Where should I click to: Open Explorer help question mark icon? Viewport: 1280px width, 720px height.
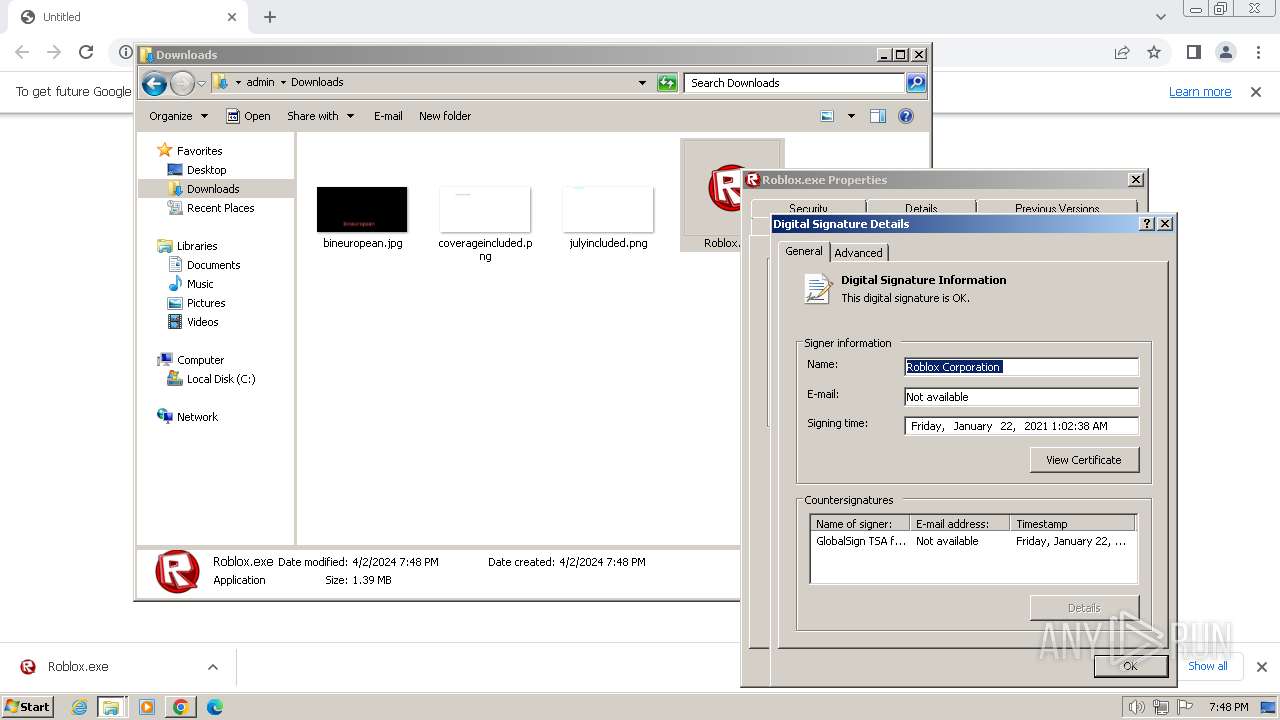coord(906,116)
